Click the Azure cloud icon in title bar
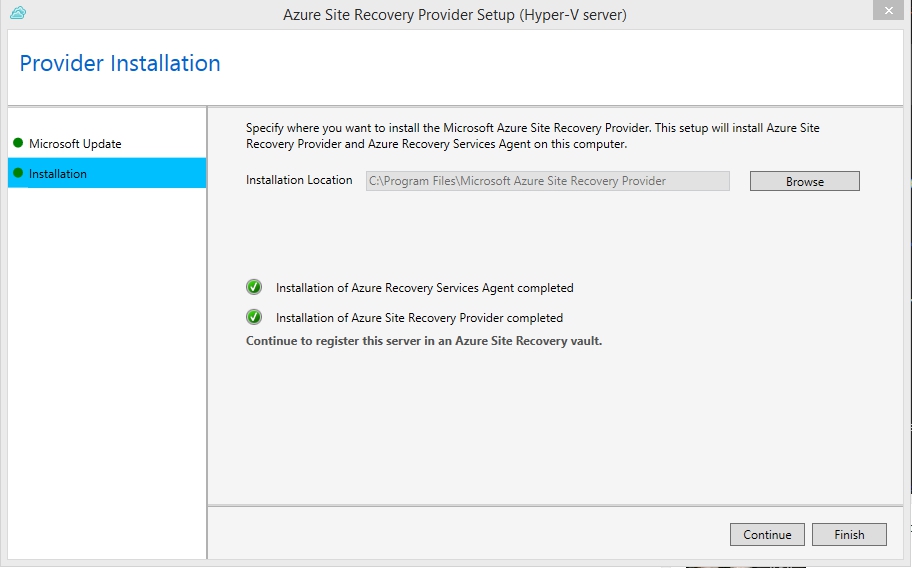Screen dimensions: 912x568 (18, 13)
